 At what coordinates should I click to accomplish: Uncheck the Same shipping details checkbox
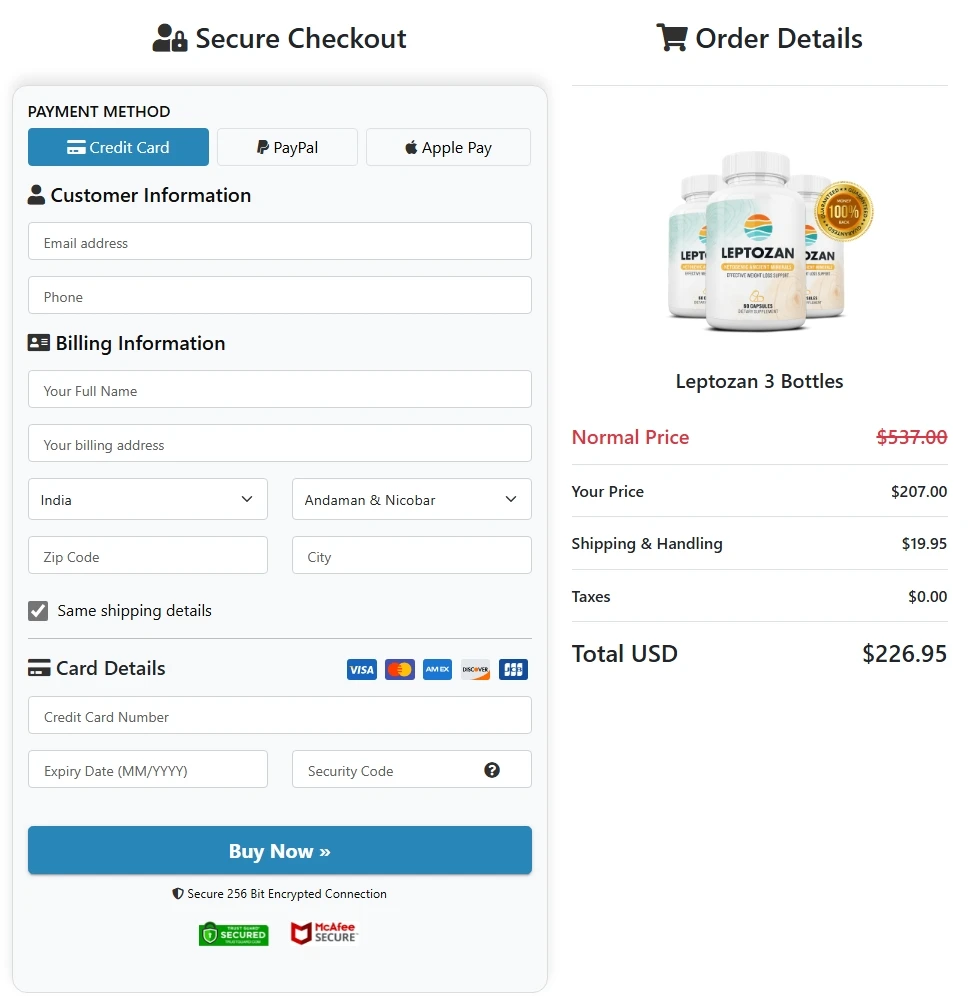[x=37, y=610]
